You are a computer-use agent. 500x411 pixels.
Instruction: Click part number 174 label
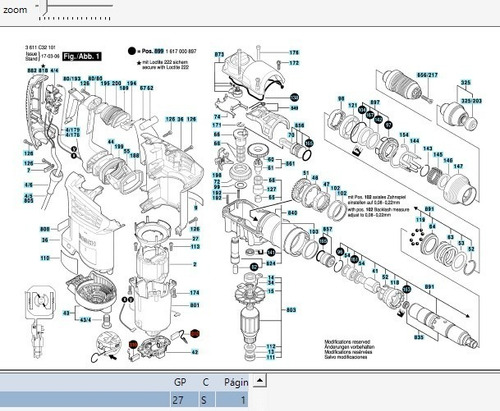click(x=195, y=293)
